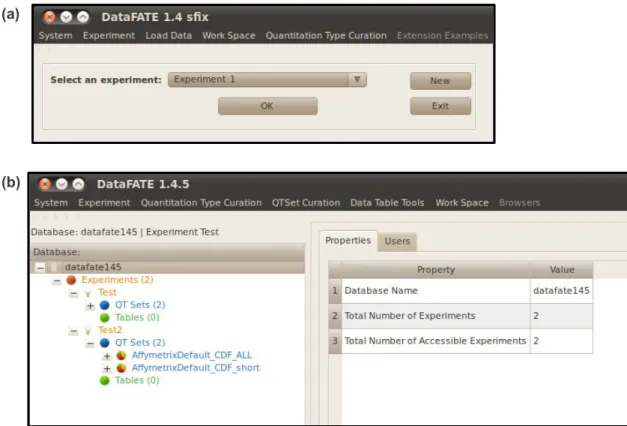Select the Test2 experiment label
Screen dimensions: 627x426
110,330
